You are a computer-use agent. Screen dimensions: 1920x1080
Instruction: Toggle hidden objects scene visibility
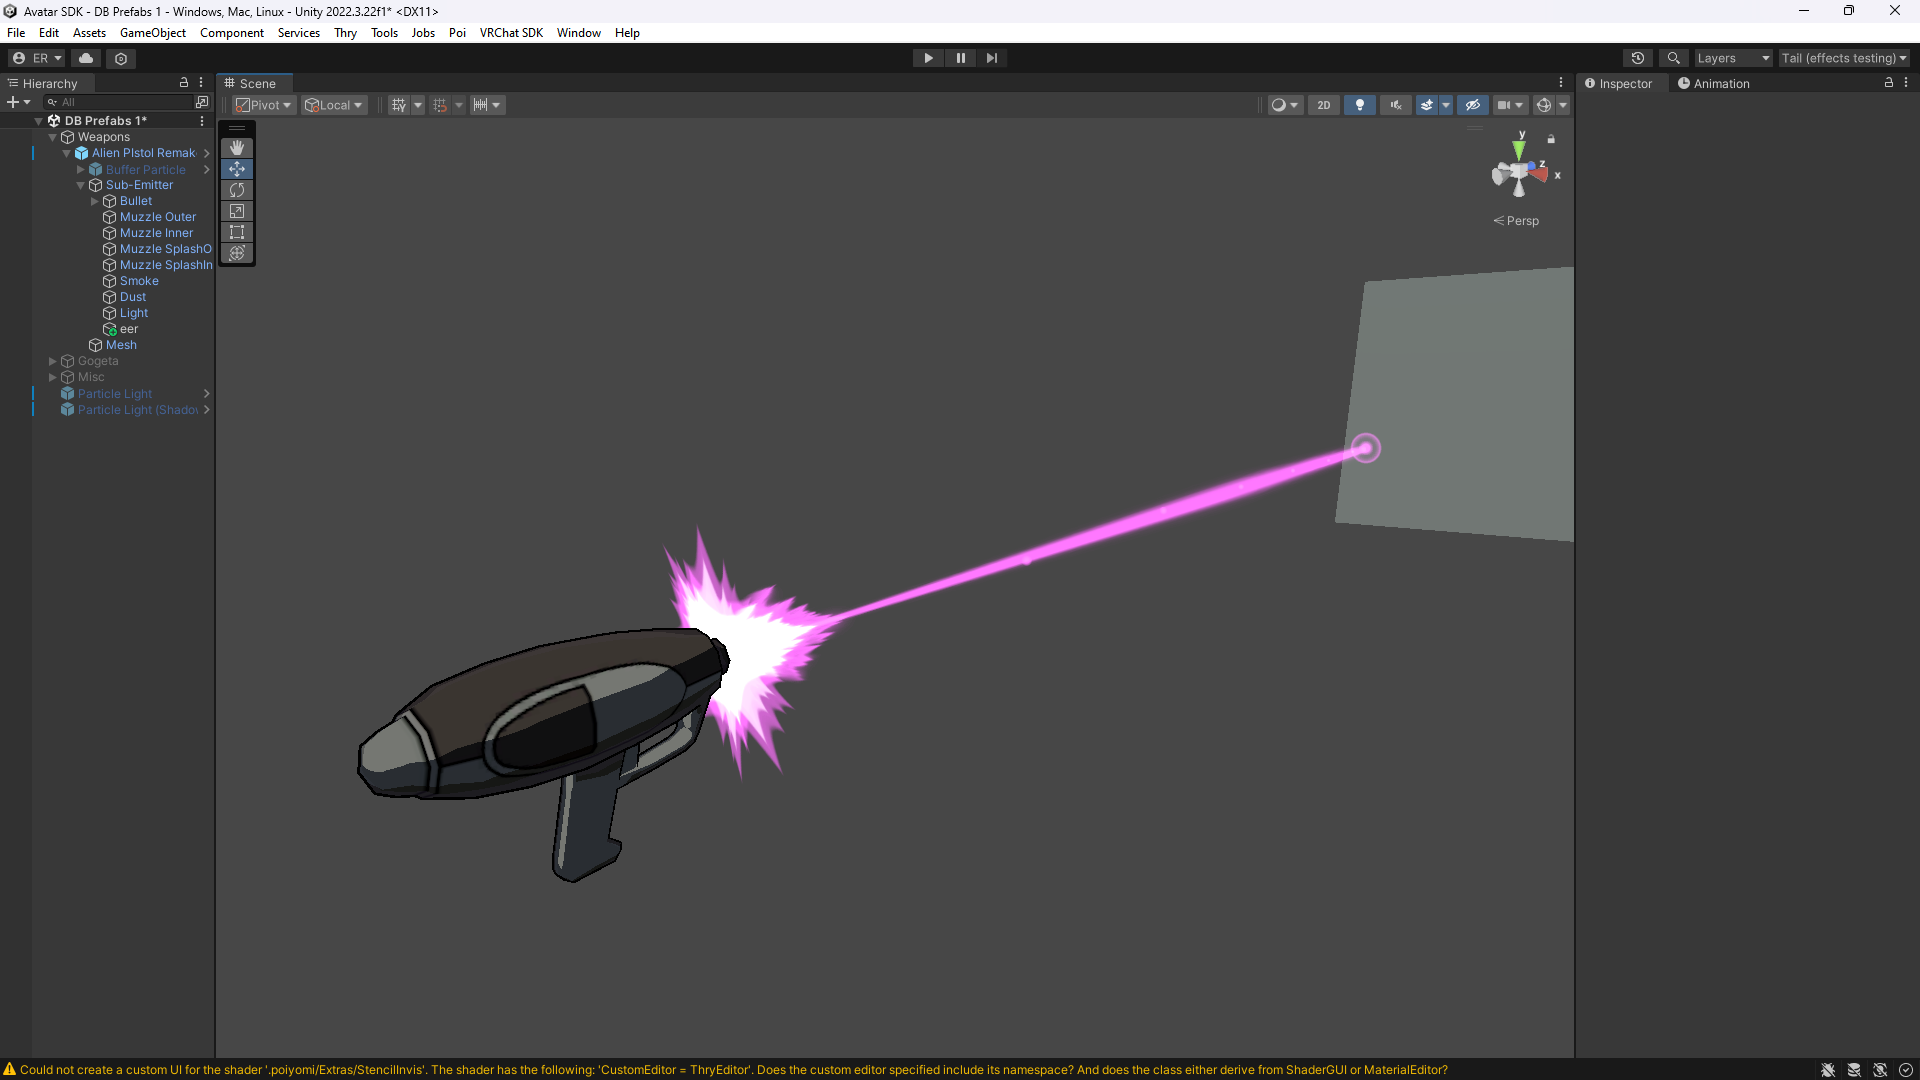tap(1472, 105)
